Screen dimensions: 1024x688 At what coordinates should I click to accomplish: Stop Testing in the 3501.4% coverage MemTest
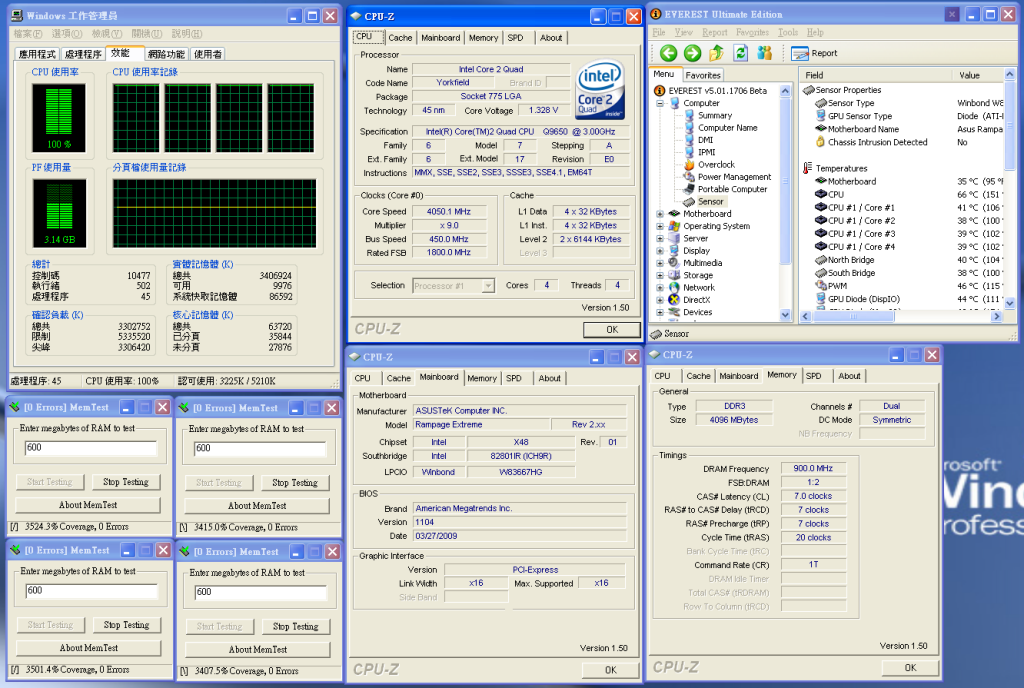click(x=127, y=625)
